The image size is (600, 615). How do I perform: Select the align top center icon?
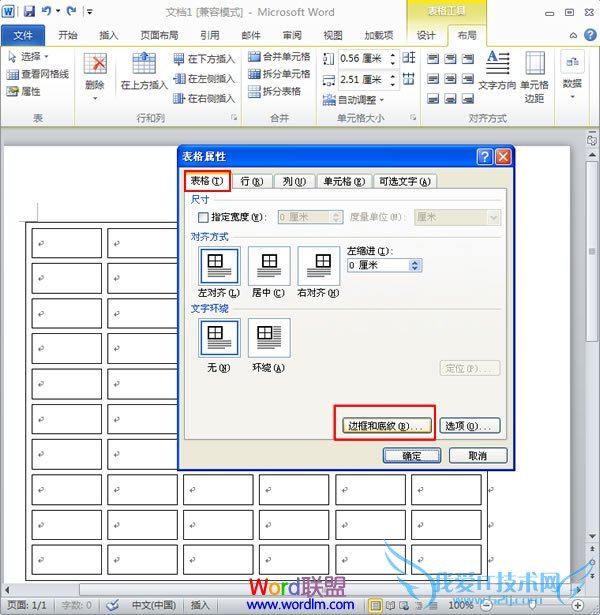[450, 59]
